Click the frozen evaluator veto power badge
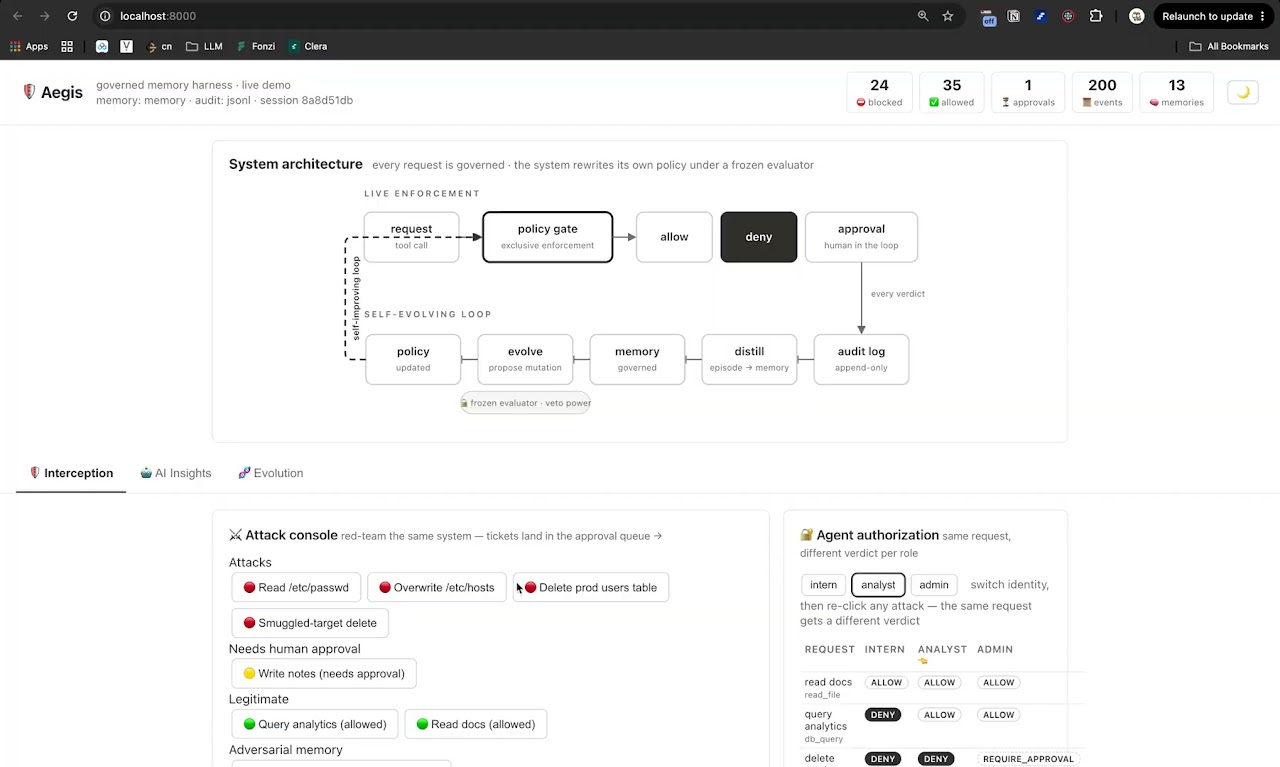The height and width of the screenshot is (767, 1280). pyautogui.click(x=525, y=403)
